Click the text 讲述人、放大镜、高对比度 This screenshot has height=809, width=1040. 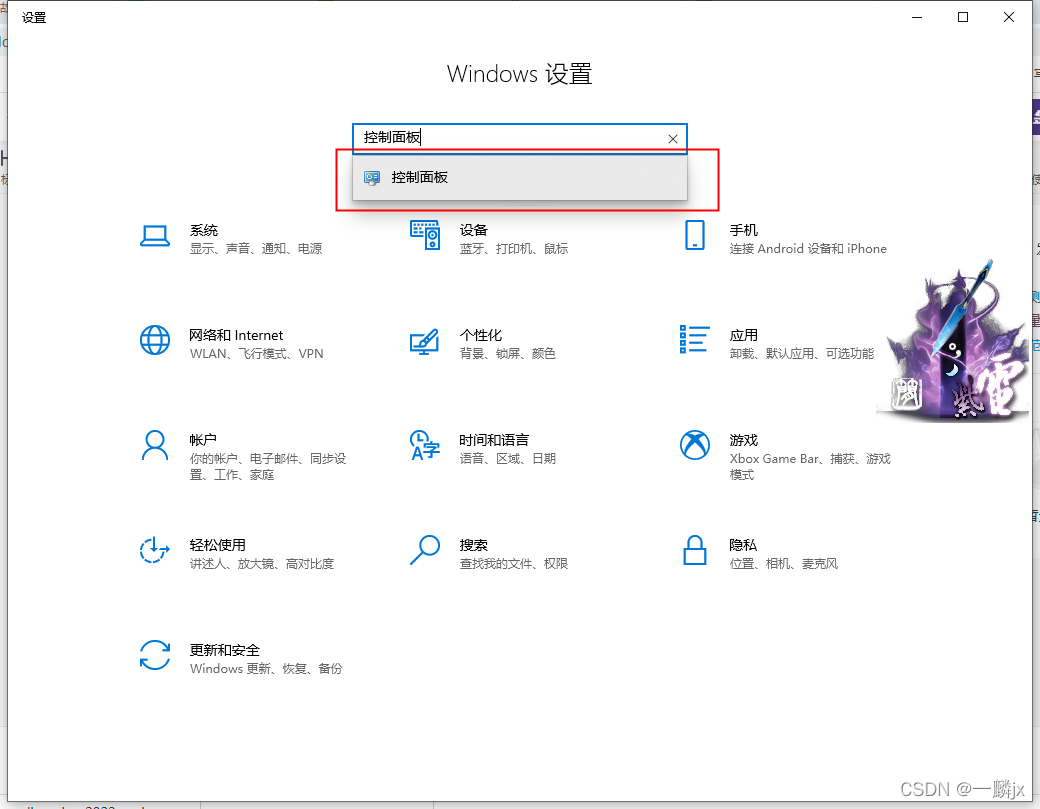[262, 564]
